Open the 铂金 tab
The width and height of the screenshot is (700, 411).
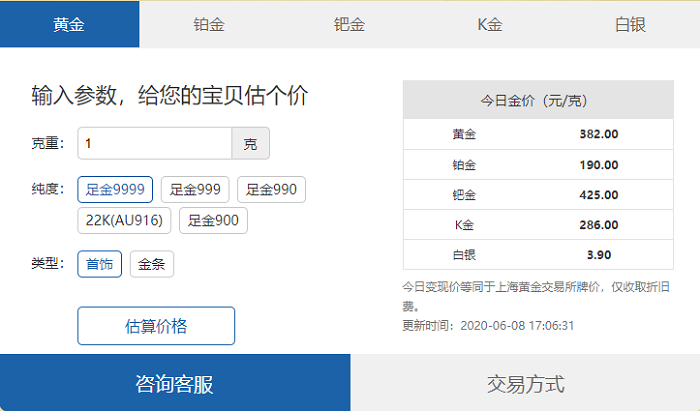click(209, 24)
